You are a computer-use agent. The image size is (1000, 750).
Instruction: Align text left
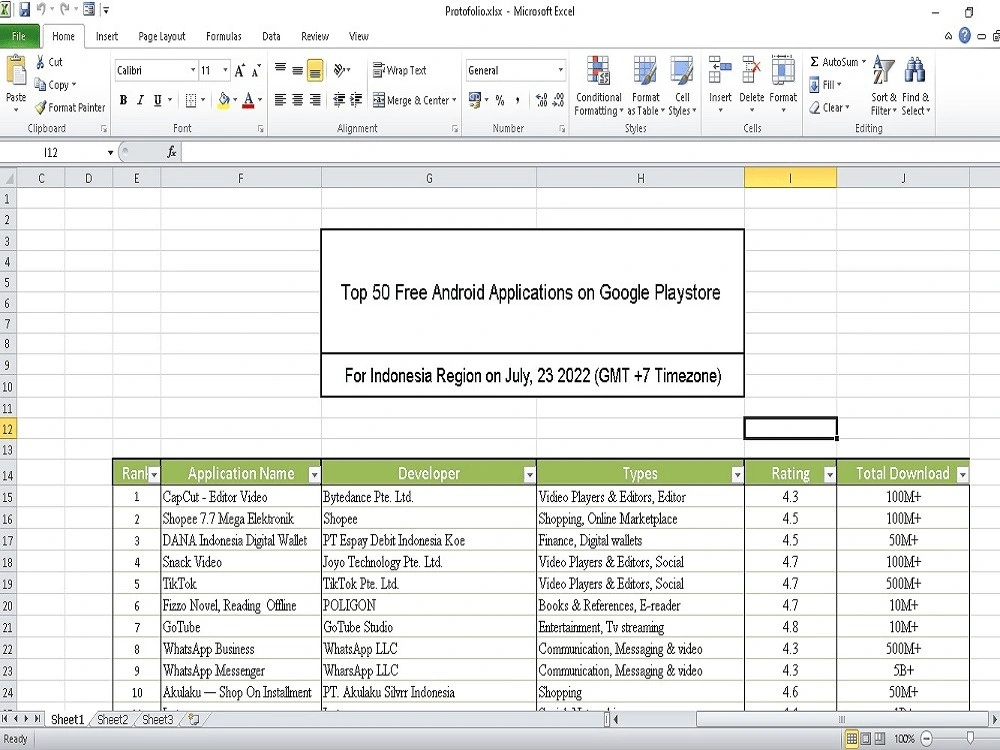[280, 100]
